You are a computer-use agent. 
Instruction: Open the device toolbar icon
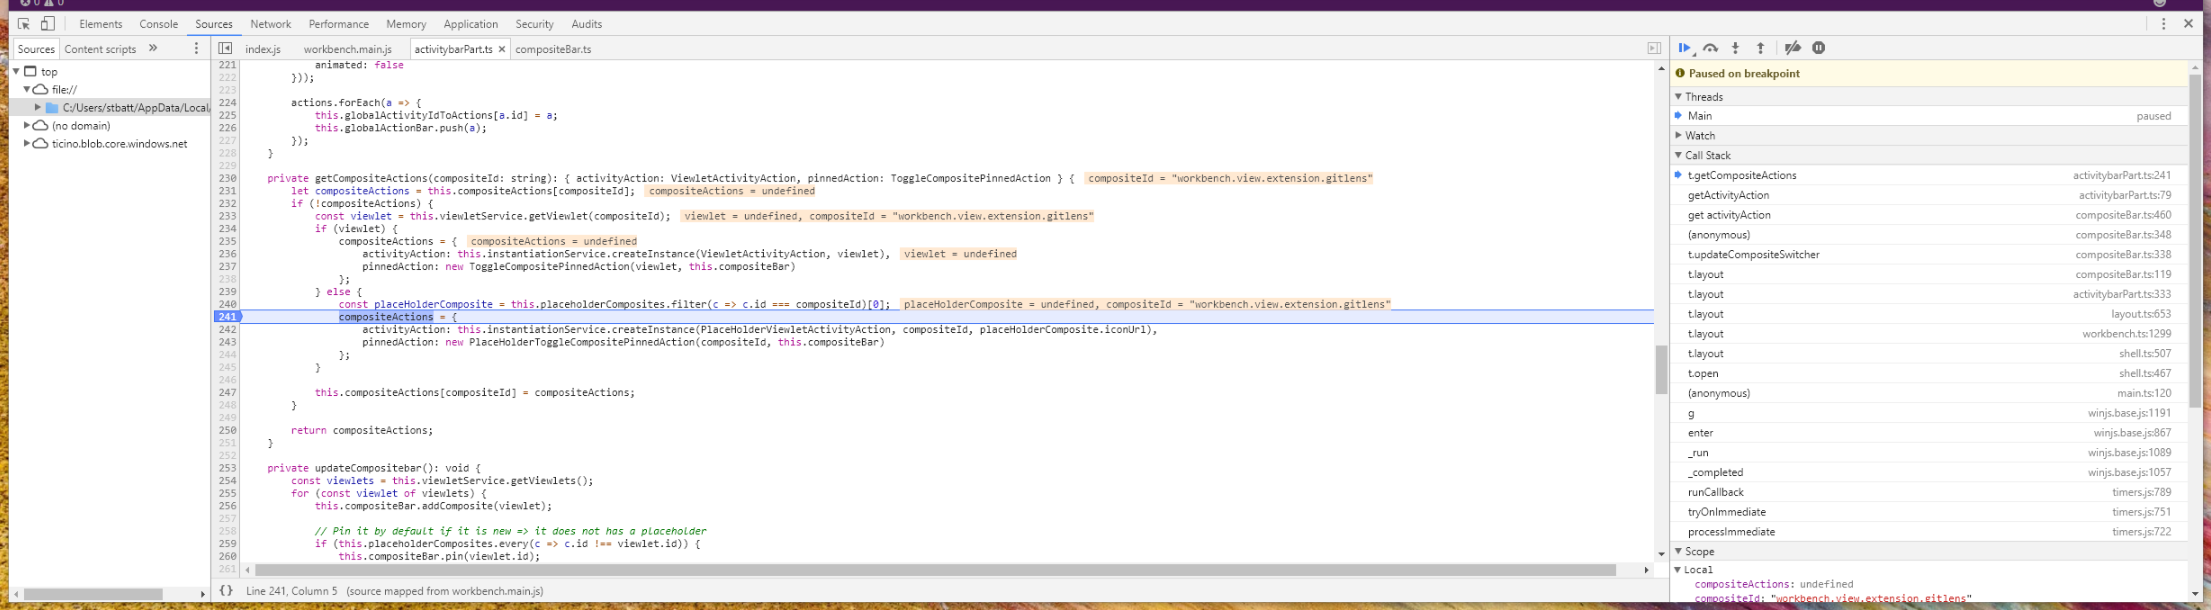47,24
